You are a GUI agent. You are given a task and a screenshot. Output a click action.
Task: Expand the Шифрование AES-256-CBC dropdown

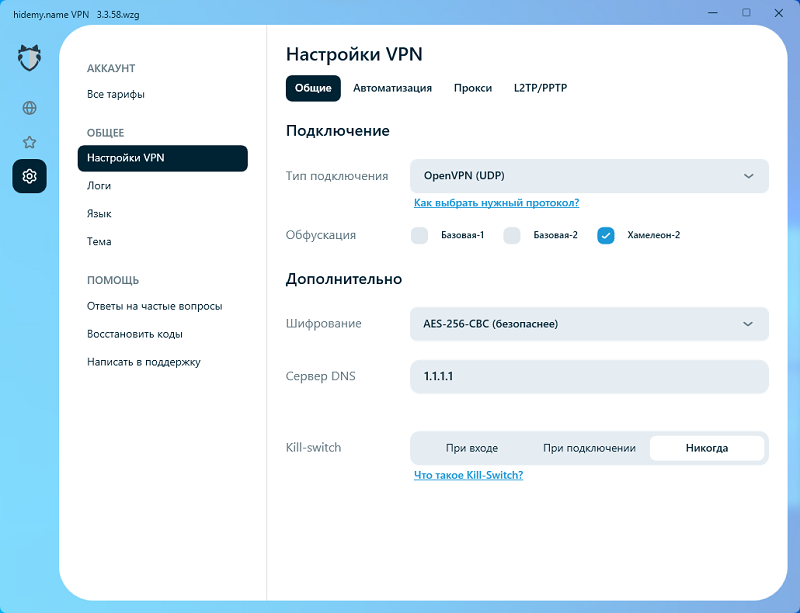coord(589,324)
